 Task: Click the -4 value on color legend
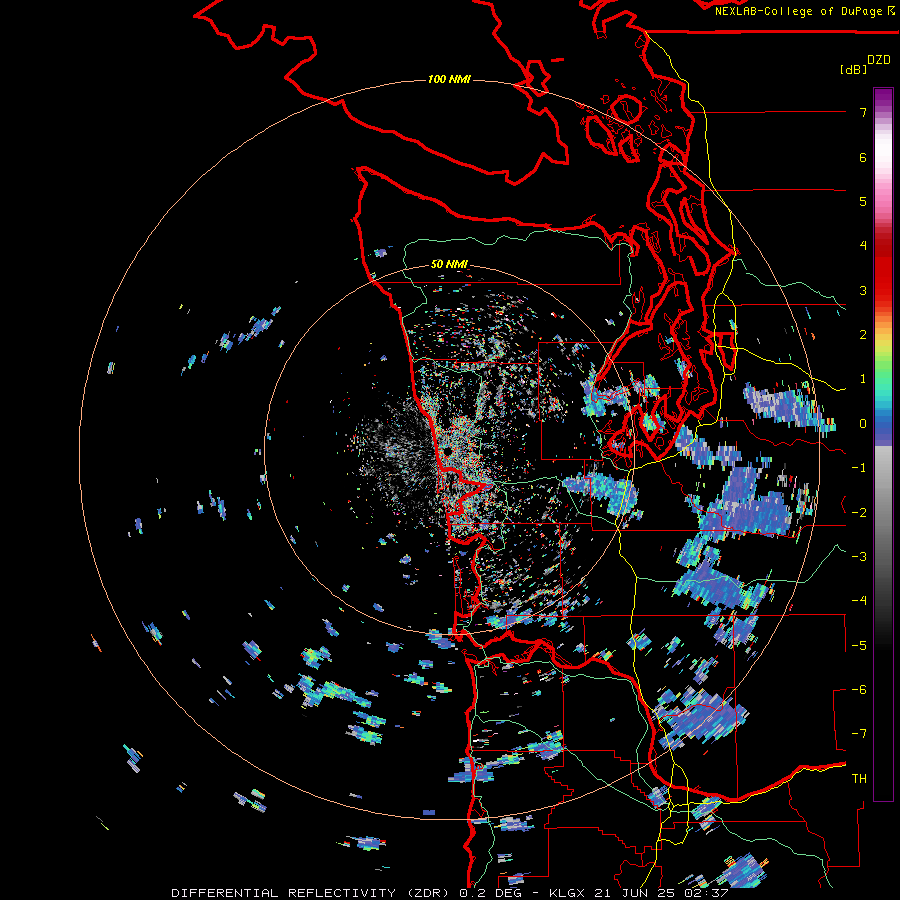[859, 600]
